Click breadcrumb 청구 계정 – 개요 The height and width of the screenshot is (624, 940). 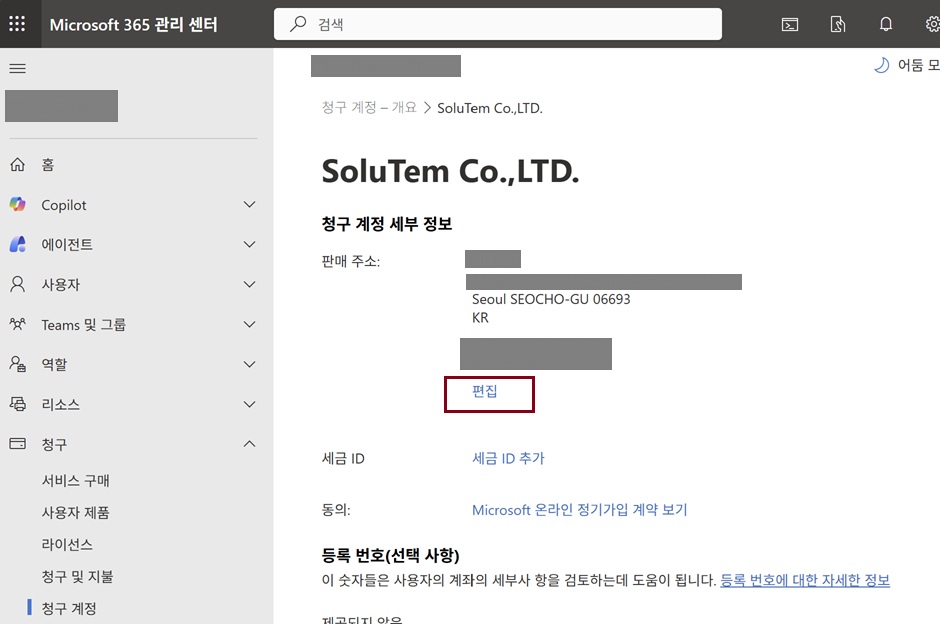tap(369, 108)
